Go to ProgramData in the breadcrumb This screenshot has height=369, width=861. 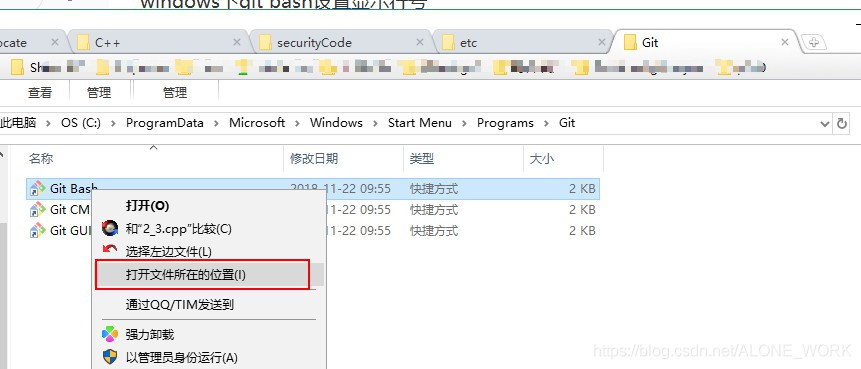point(165,123)
